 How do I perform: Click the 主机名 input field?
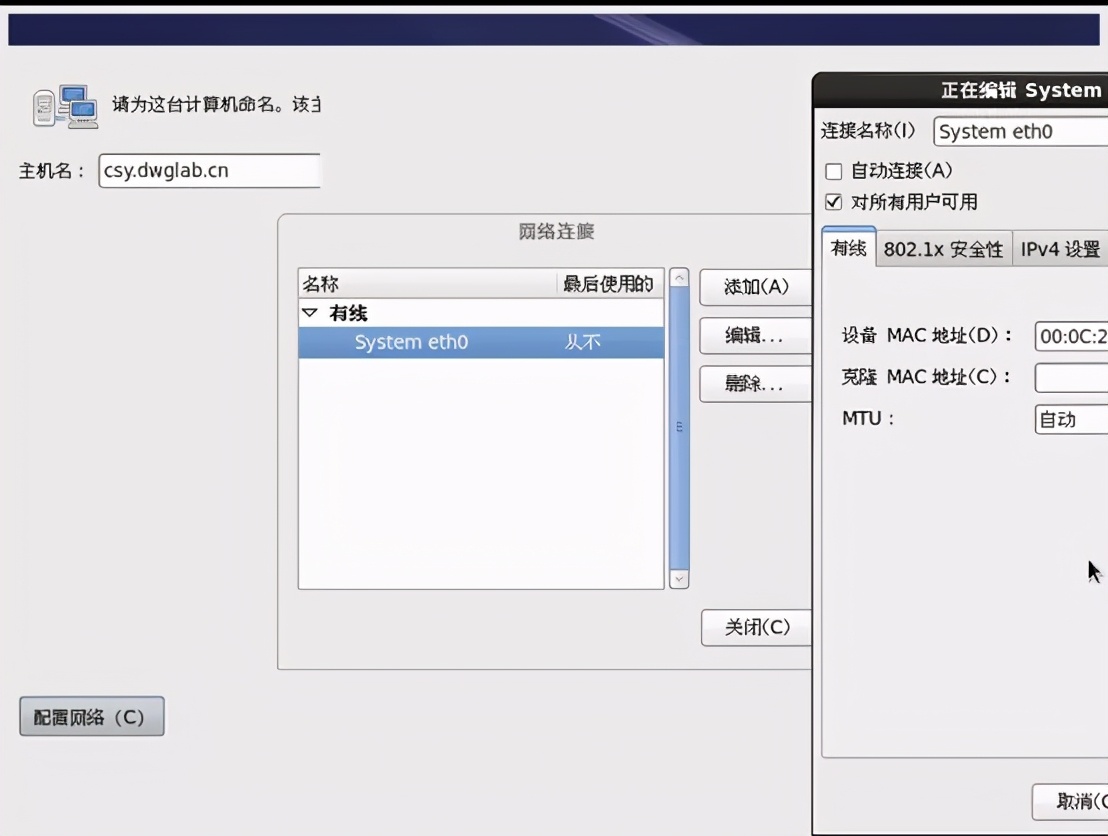tap(209, 170)
